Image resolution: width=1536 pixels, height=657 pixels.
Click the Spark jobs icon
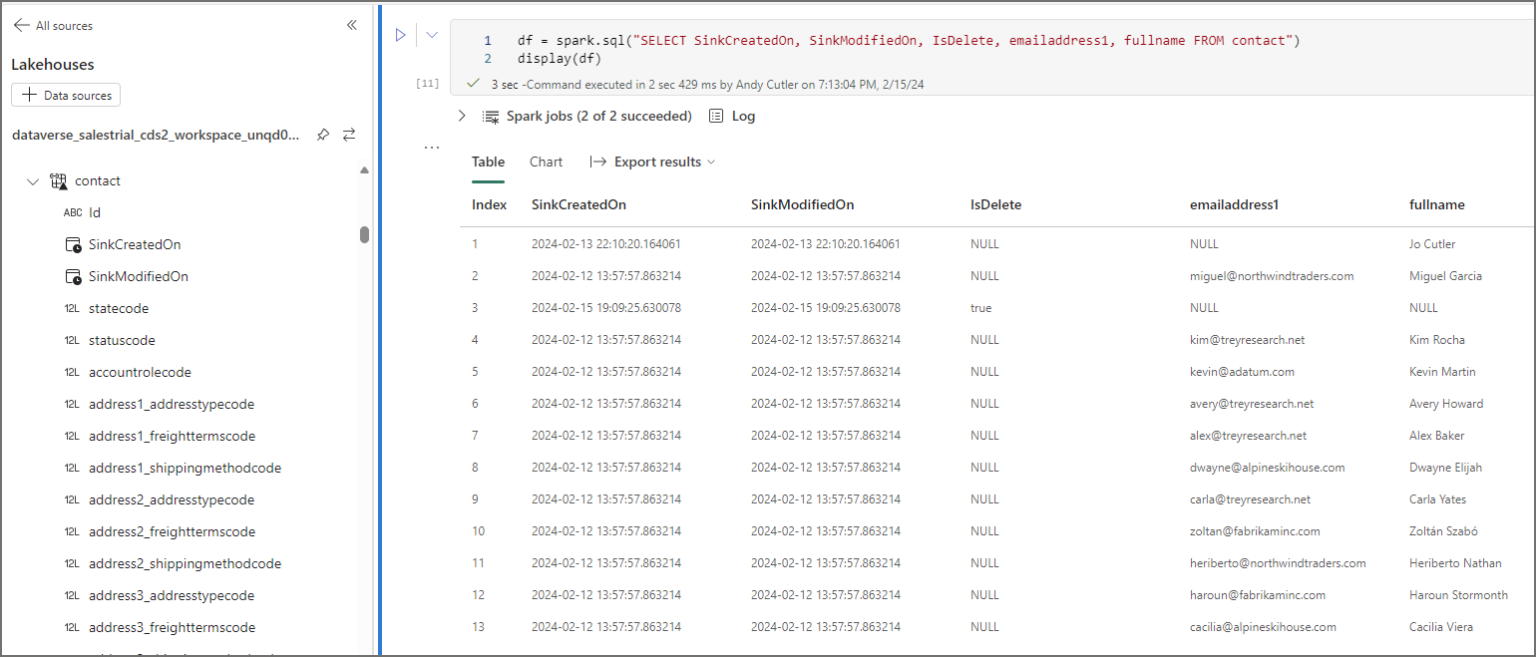click(490, 116)
